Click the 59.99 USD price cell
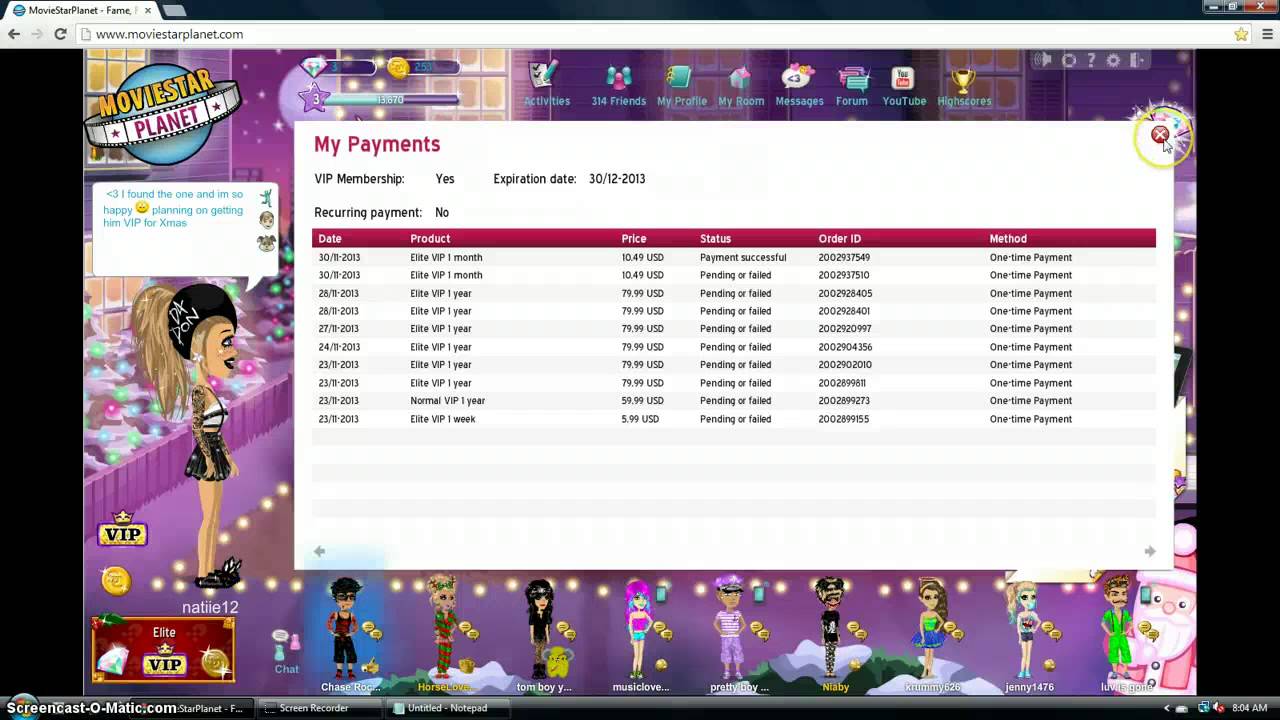1280x720 pixels. click(x=642, y=401)
